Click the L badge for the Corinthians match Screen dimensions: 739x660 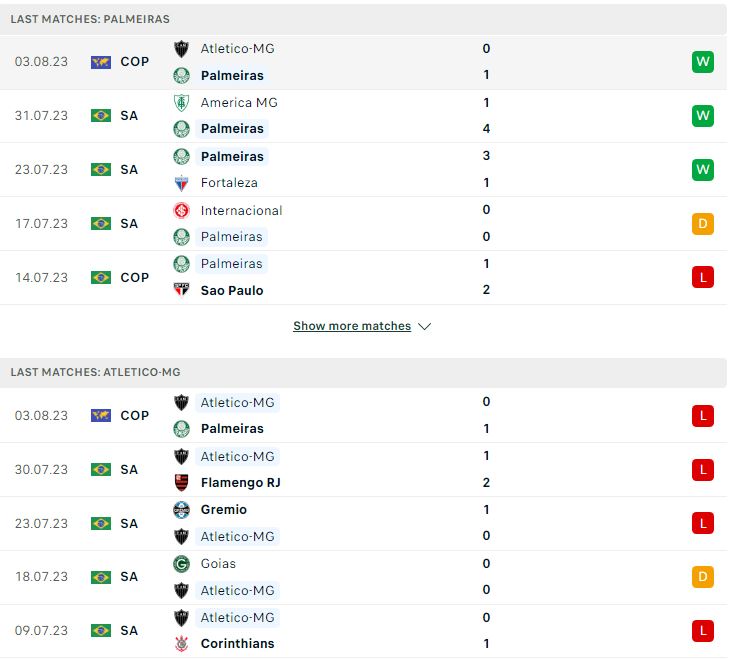703,631
